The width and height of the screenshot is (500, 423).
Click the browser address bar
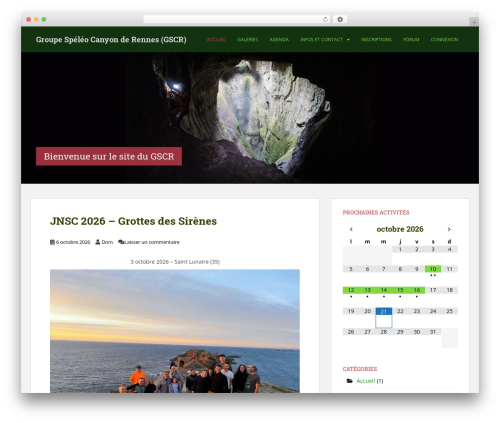tap(237, 19)
